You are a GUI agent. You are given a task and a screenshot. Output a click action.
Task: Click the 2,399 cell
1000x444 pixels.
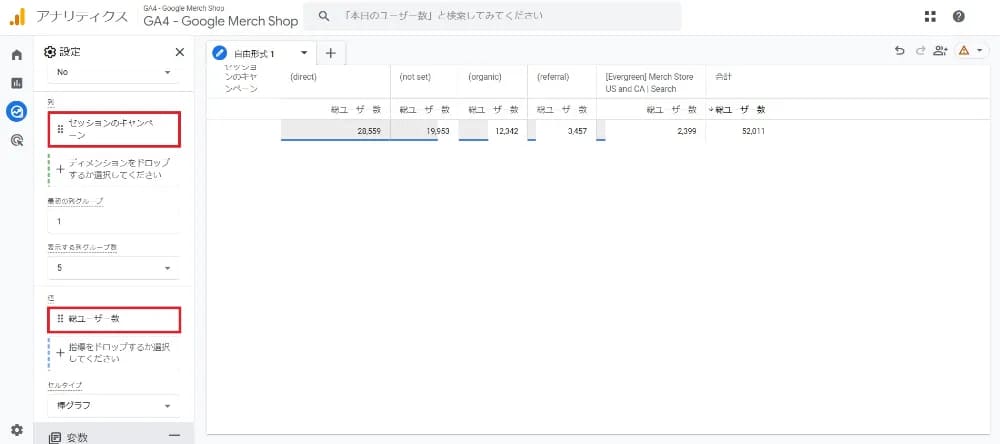[x=651, y=131]
